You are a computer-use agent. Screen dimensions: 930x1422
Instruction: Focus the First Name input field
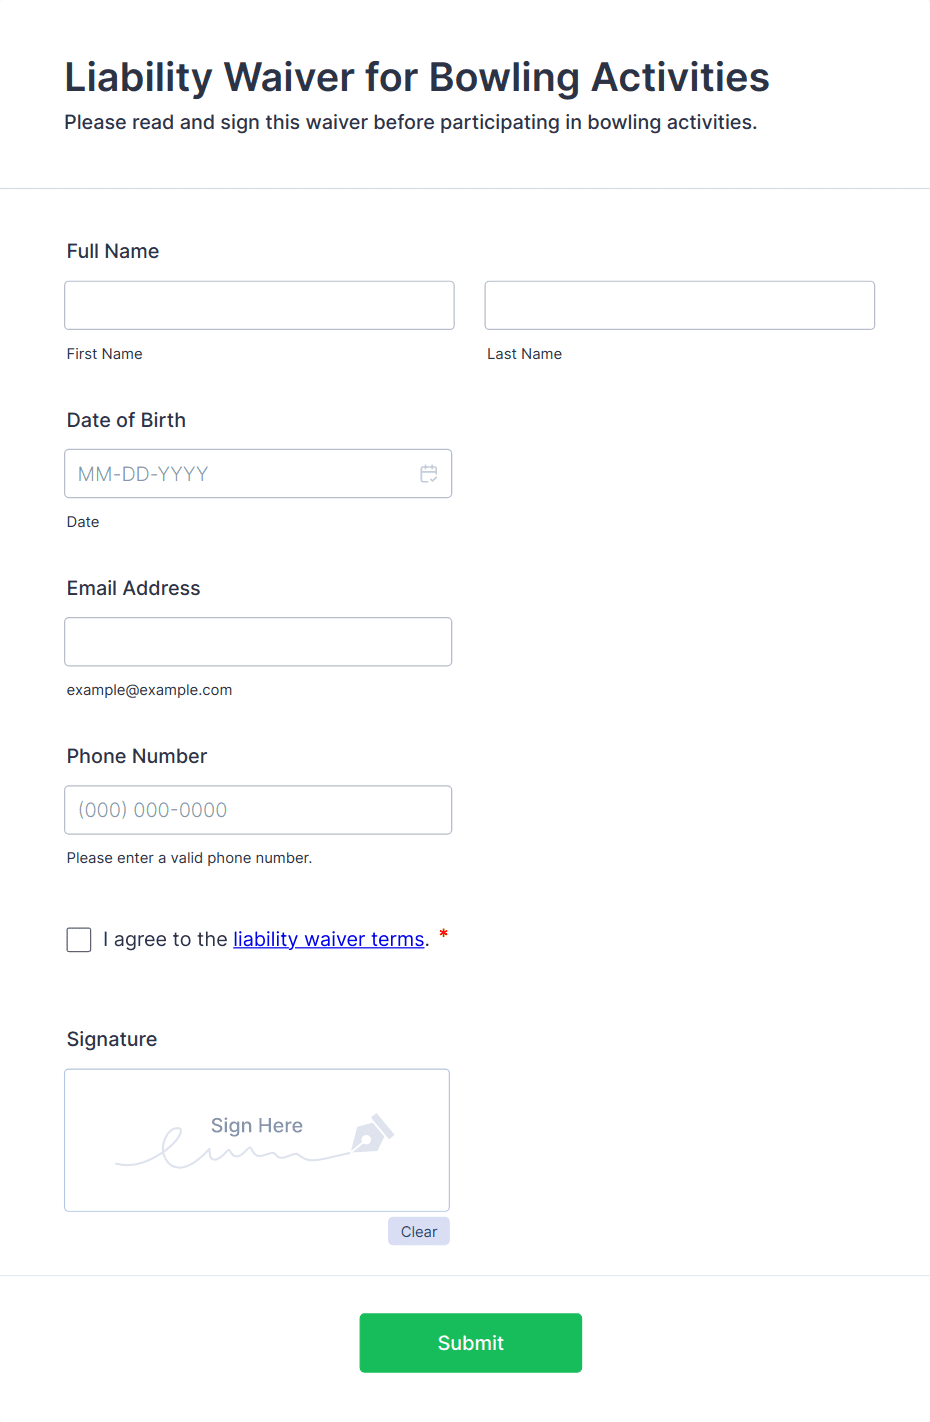[259, 306]
